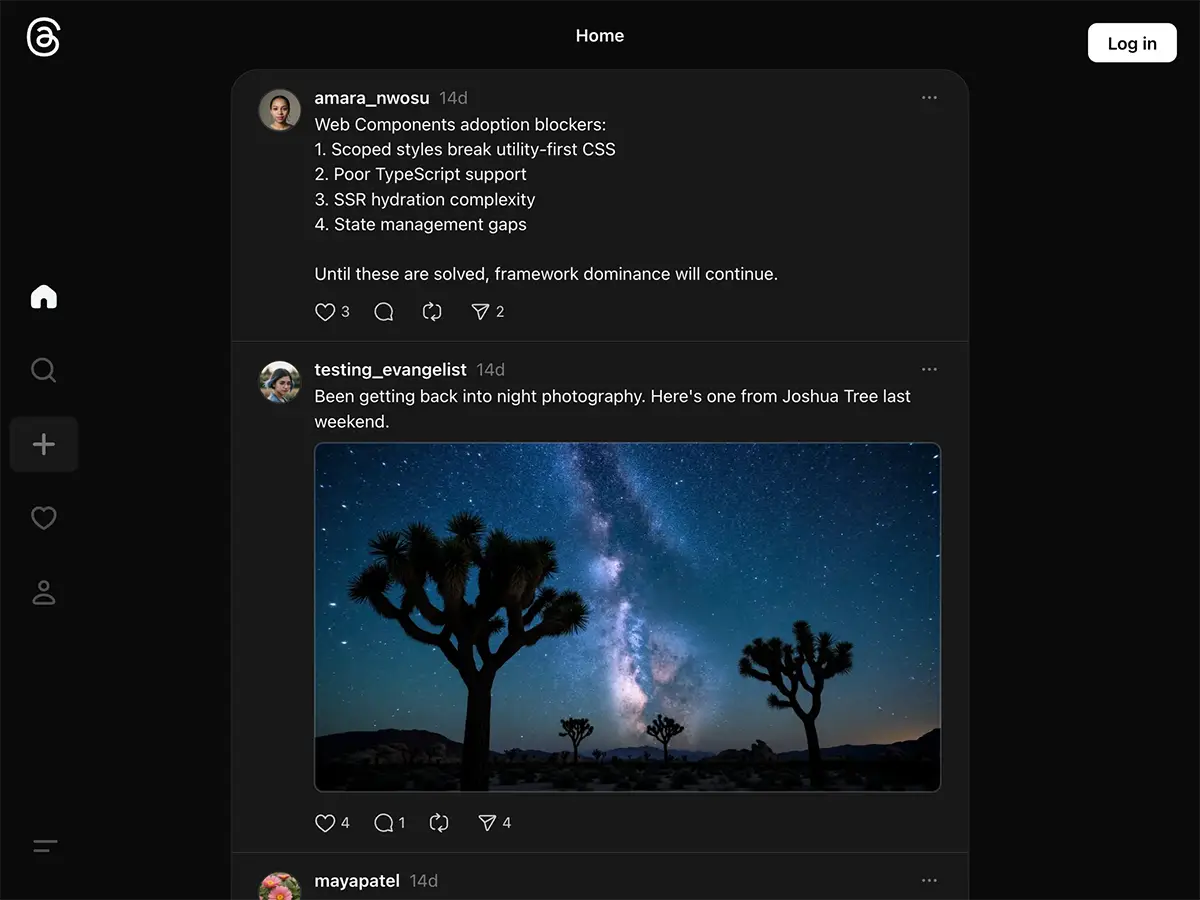Open Search from the sidebar

click(43, 370)
